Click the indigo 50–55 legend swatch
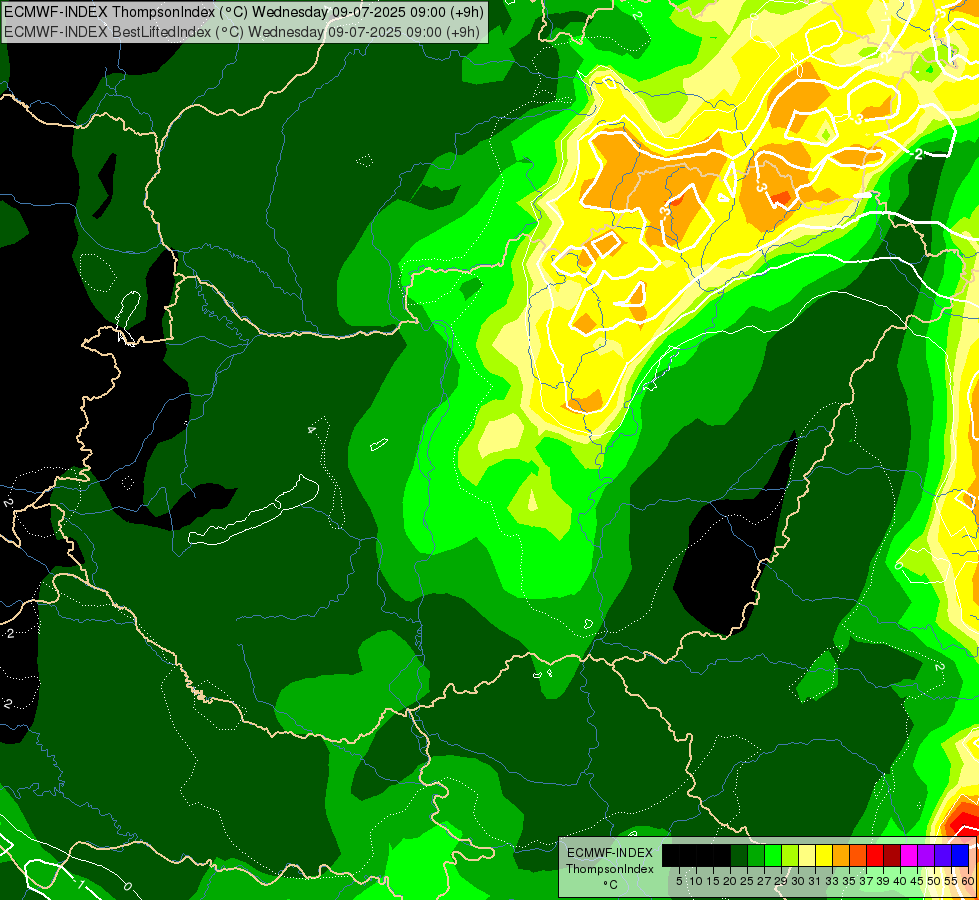The image size is (979, 900). (x=943, y=855)
